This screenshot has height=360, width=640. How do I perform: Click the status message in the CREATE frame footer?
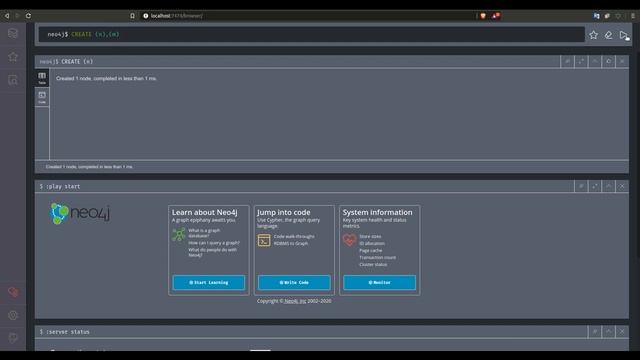pyautogui.click(x=89, y=167)
